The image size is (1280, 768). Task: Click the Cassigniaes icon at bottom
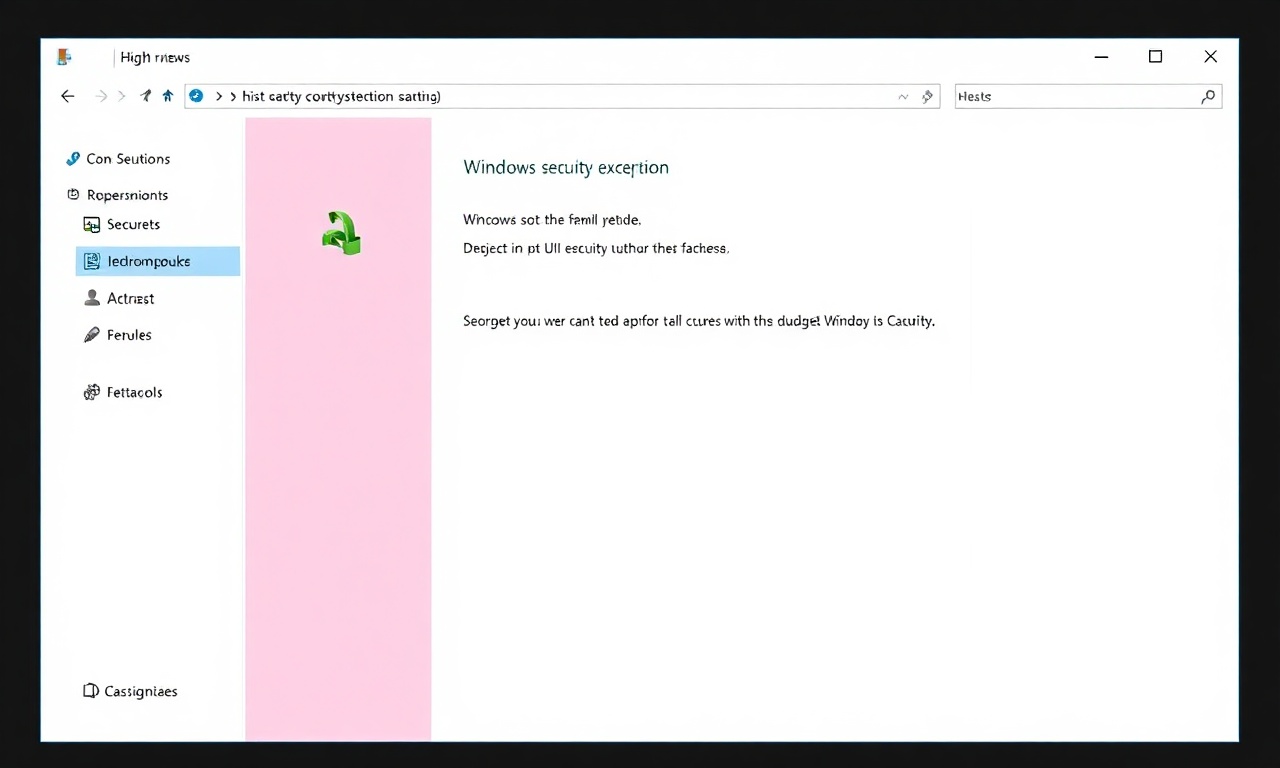[x=90, y=691]
